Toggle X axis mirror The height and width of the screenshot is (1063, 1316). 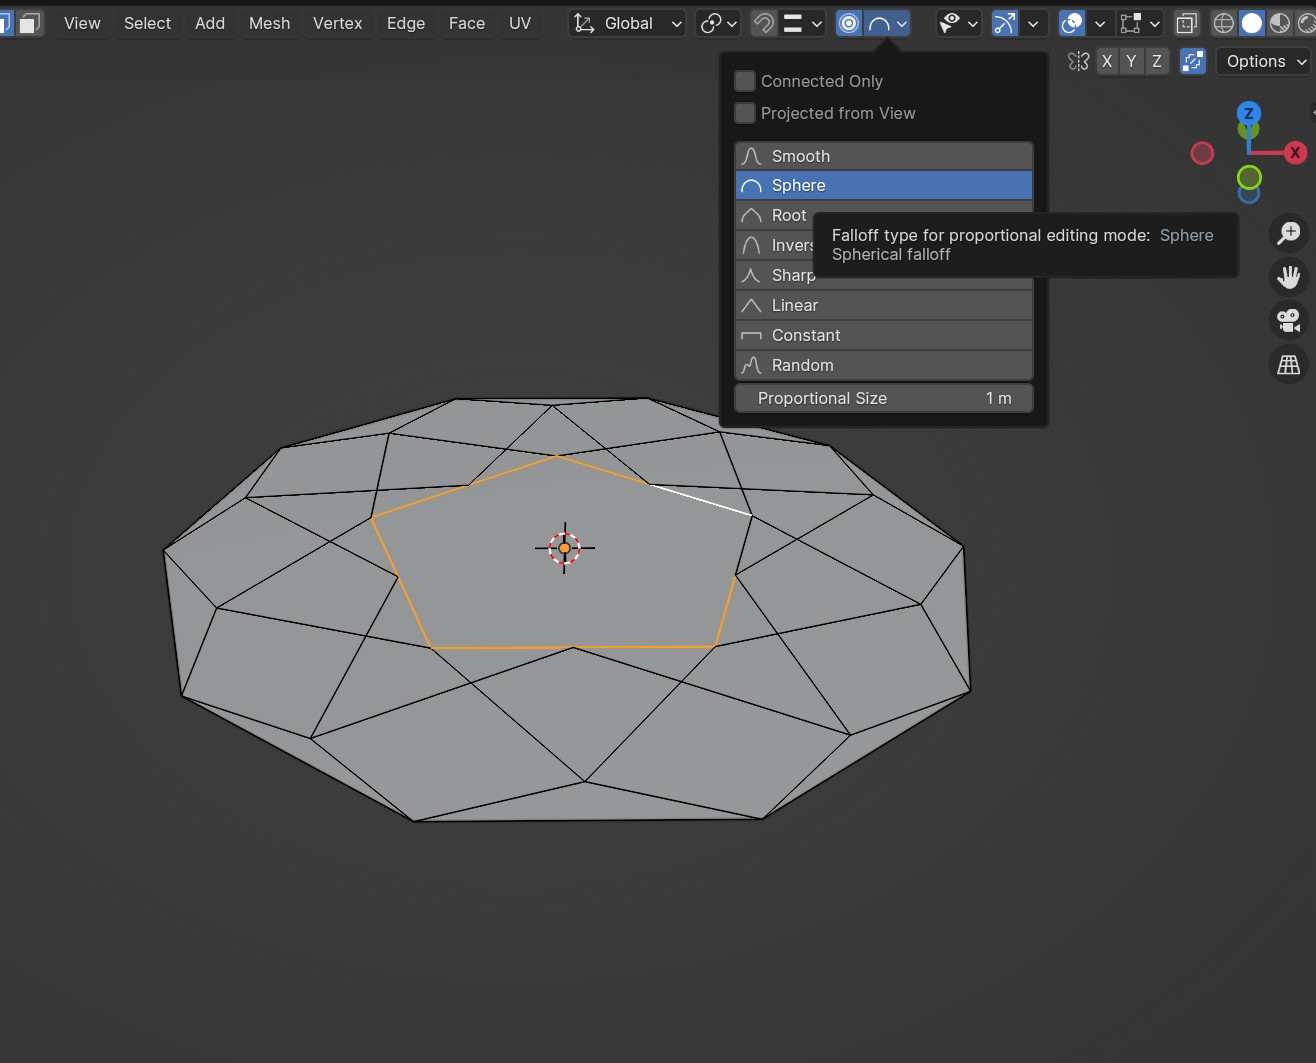pyautogui.click(x=1107, y=61)
